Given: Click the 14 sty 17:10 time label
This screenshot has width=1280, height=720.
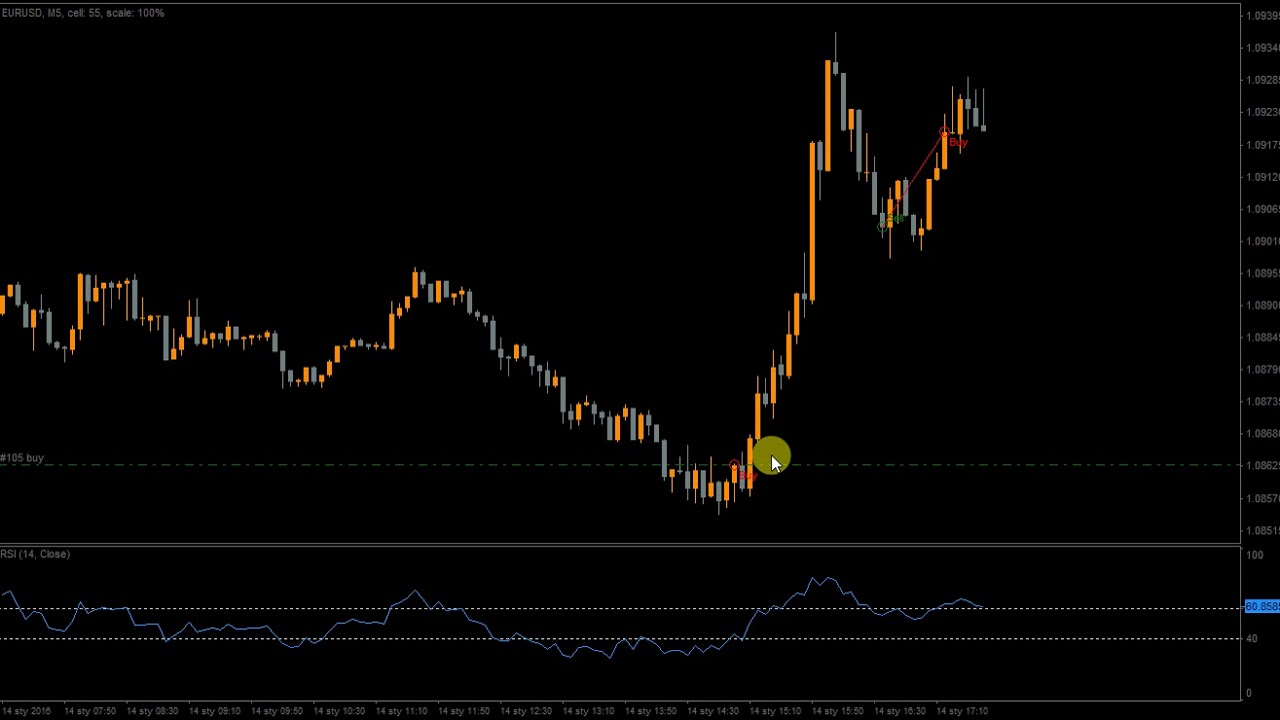Looking at the screenshot, I should (962, 711).
